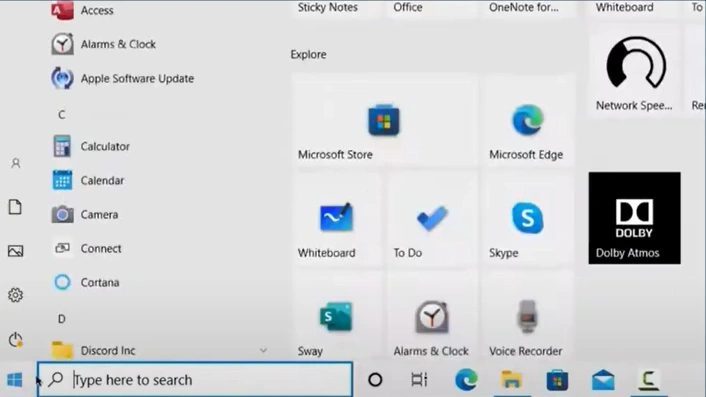
Task: Click the Explore group heading
Action: coord(308,54)
